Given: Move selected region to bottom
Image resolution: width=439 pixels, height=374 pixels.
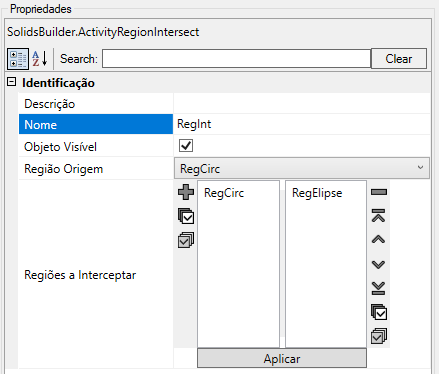Looking at the screenshot, I should pyautogui.click(x=379, y=288).
